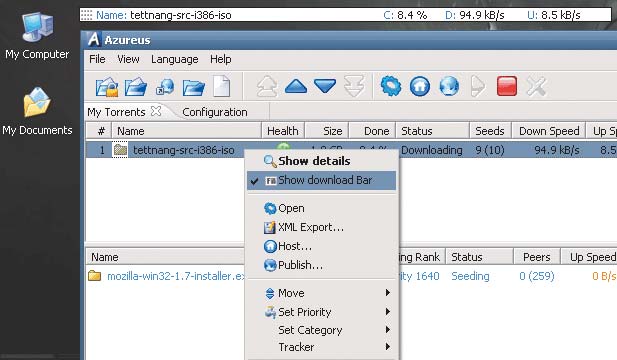This screenshot has height=360, width=617.
Task: Switch to Configuration tab
Action: tap(215, 112)
